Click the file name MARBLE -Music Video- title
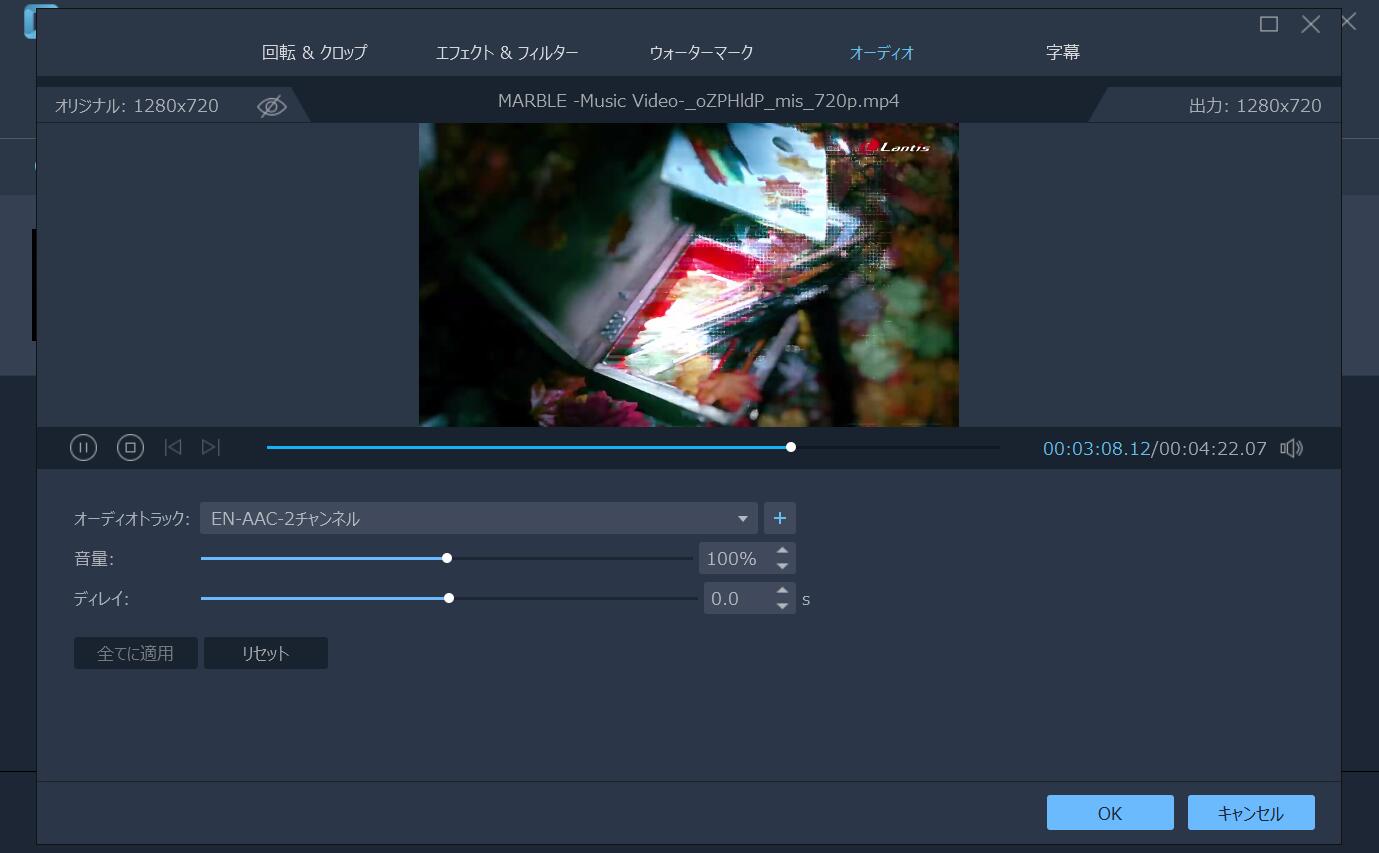1379x853 pixels. pos(698,101)
